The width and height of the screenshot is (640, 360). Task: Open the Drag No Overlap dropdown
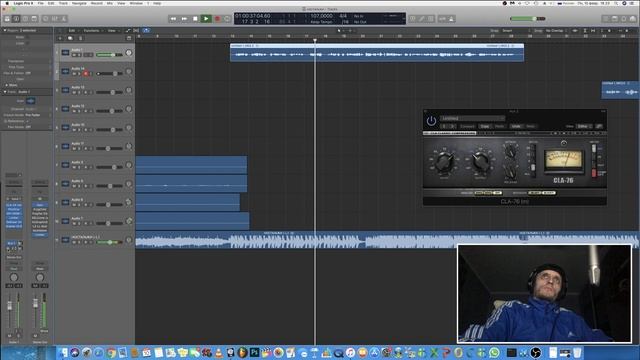pos(556,31)
